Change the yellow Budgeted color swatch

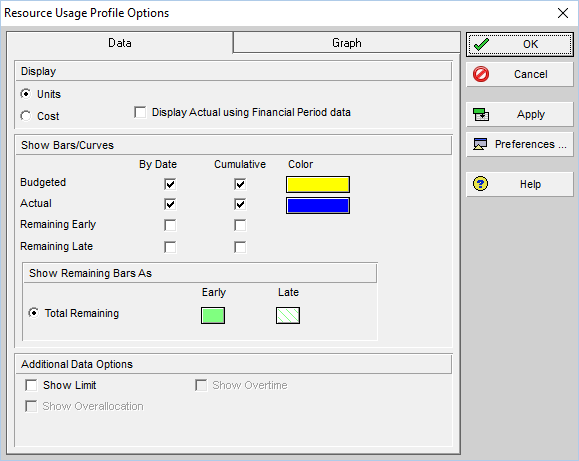pyautogui.click(x=318, y=184)
